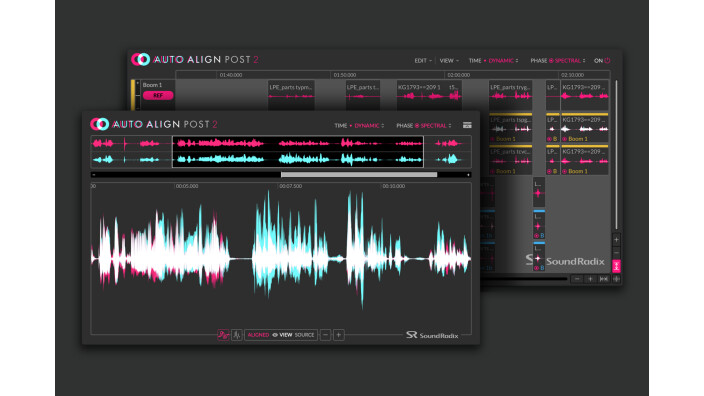Click the overview scrollbar gray thumb
Image resolution: width=704 pixels, height=396 pixels.
tap(359, 175)
